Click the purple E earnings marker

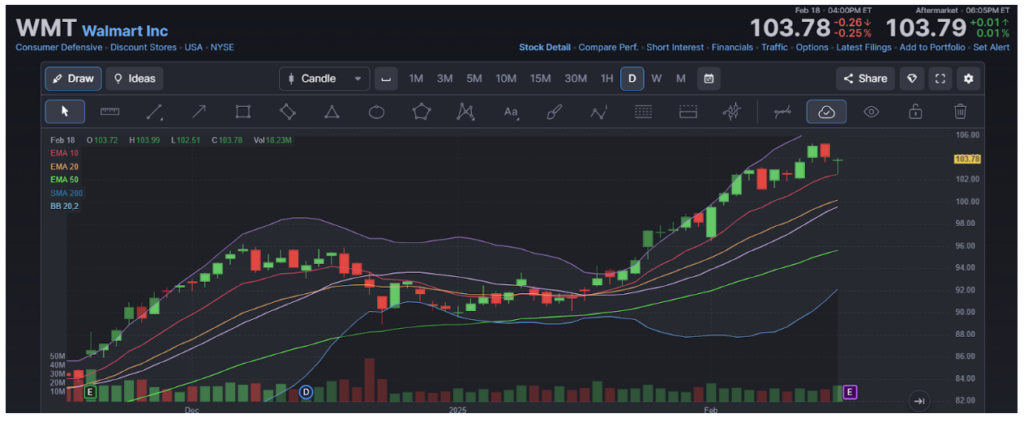(850, 392)
